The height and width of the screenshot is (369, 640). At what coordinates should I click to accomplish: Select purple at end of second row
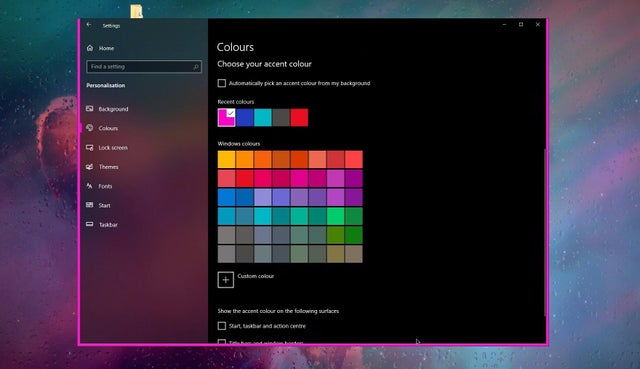click(353, 178)
